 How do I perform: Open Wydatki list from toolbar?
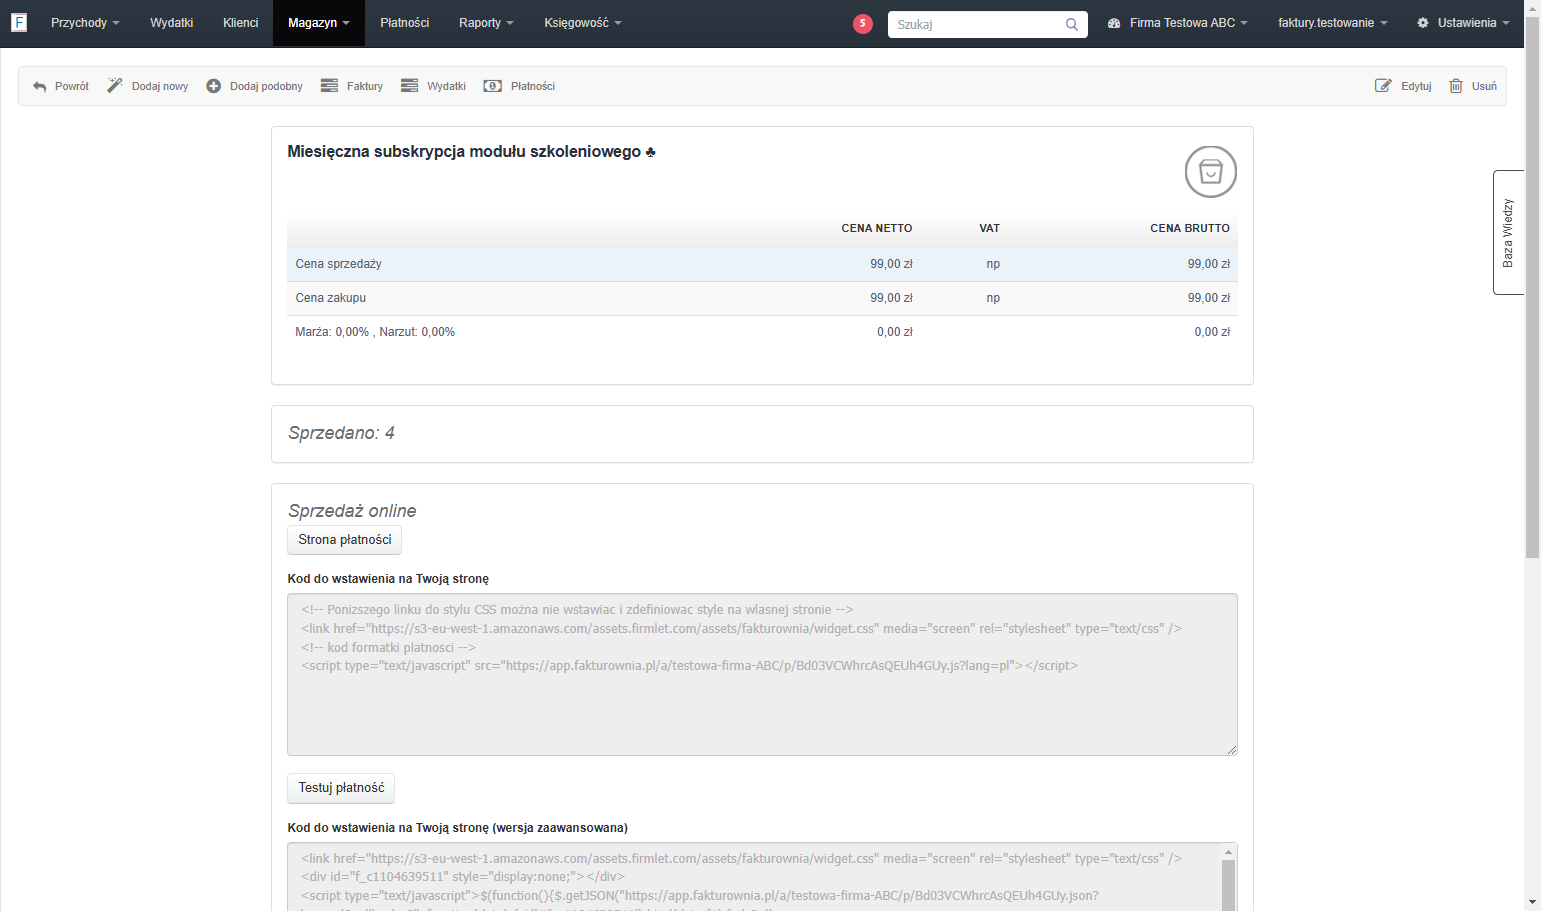coord(434,86)
